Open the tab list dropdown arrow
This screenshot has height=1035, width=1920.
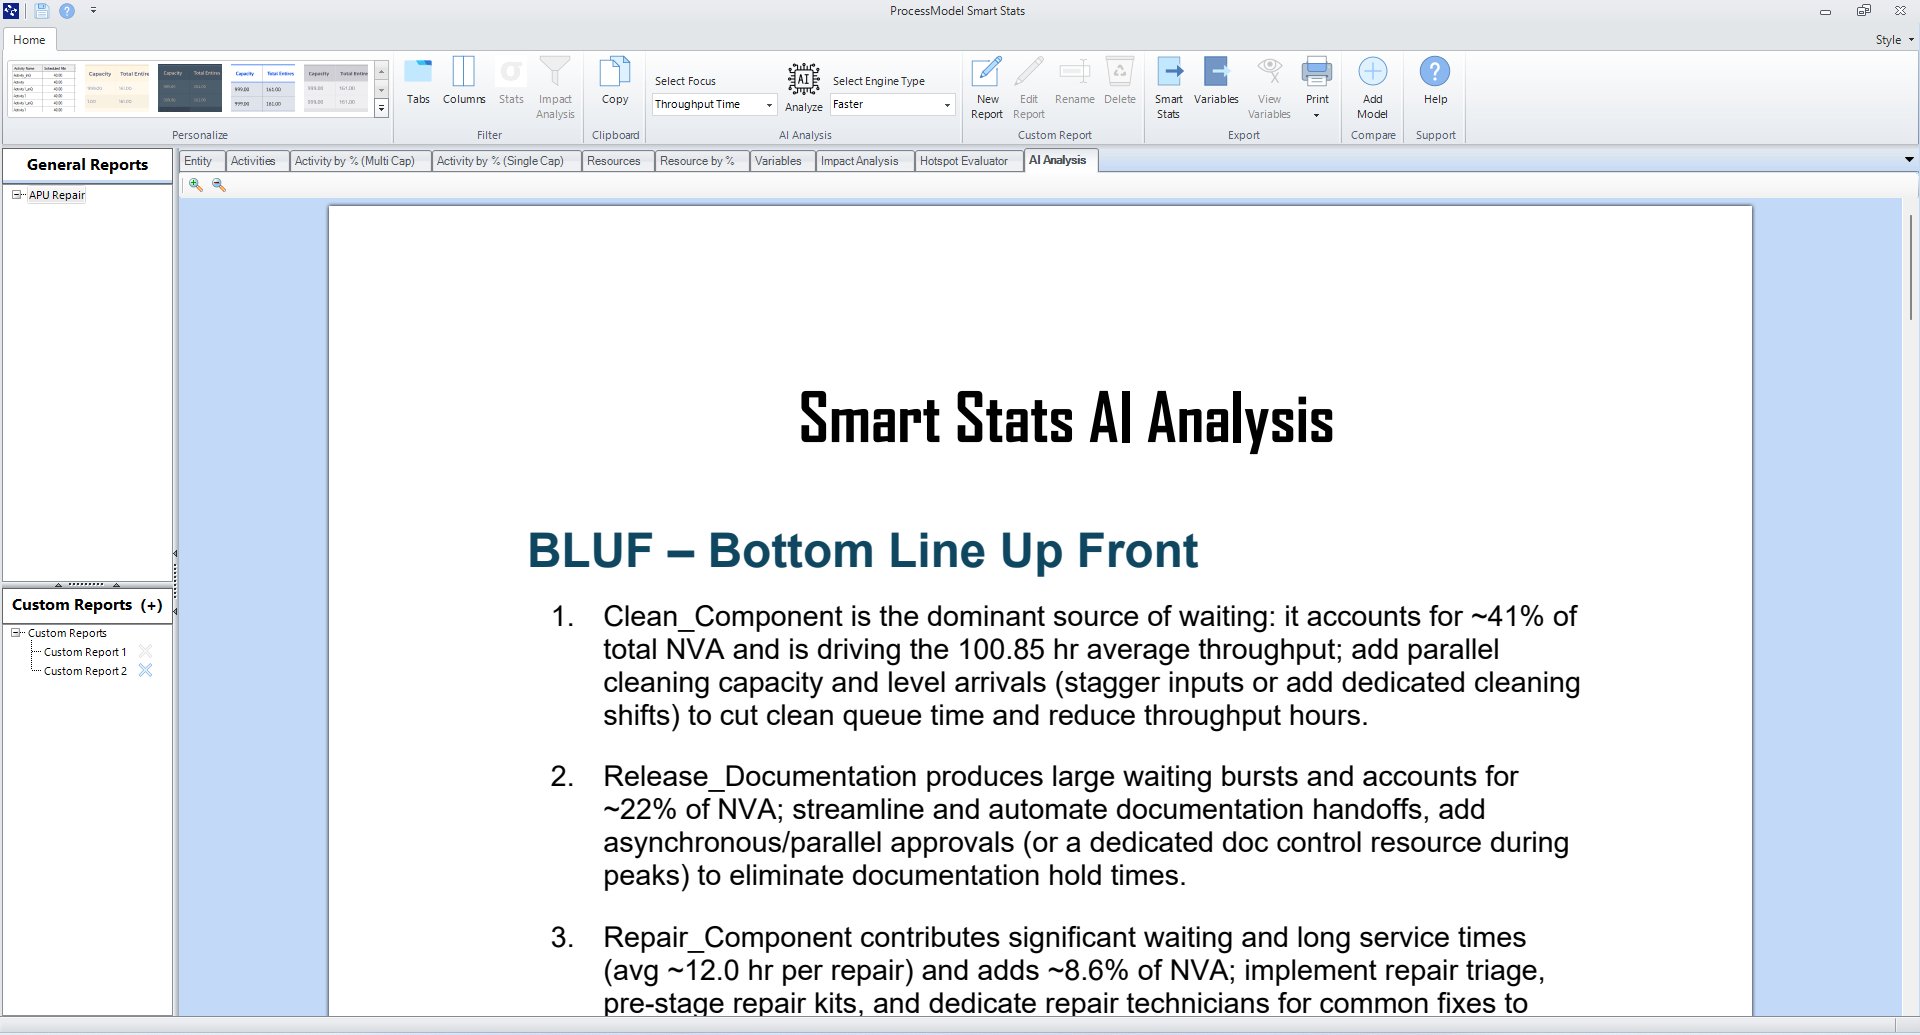1909,160
